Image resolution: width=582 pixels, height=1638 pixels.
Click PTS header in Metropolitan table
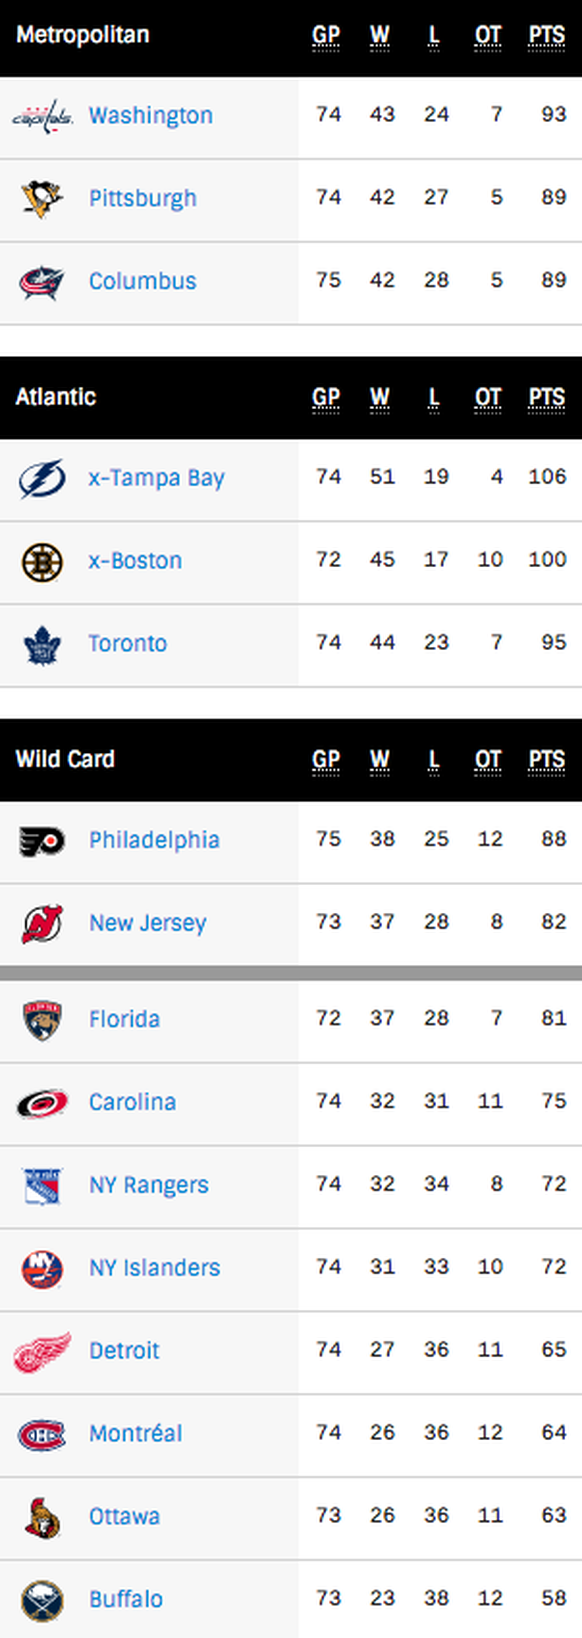coord(547,36)
